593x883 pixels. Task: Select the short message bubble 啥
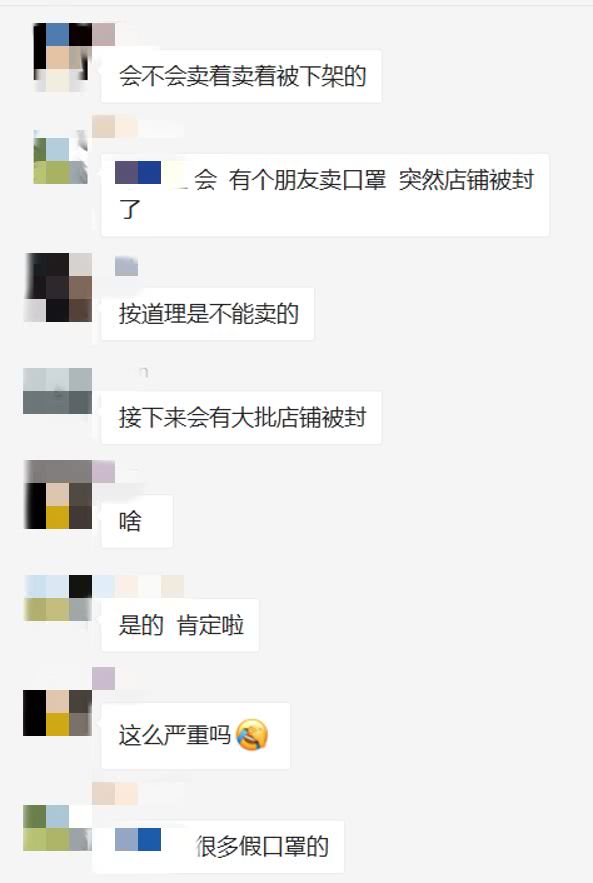pyautogui.click(x=137, y=521)
